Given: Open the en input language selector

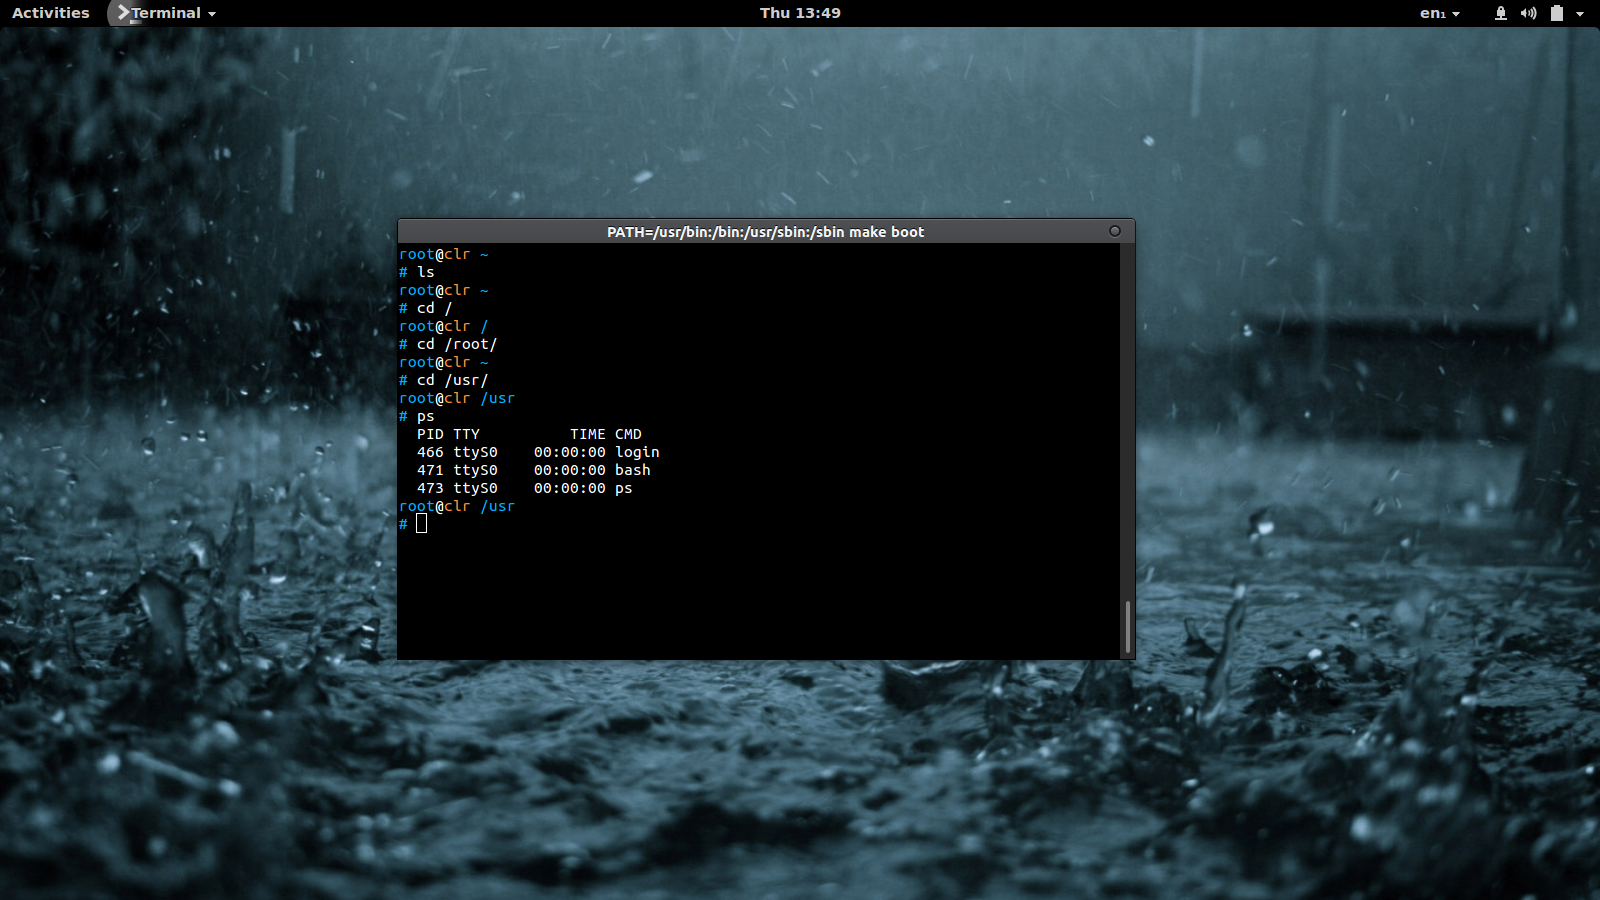Looking at the screenshot, I should point(1440,13).
